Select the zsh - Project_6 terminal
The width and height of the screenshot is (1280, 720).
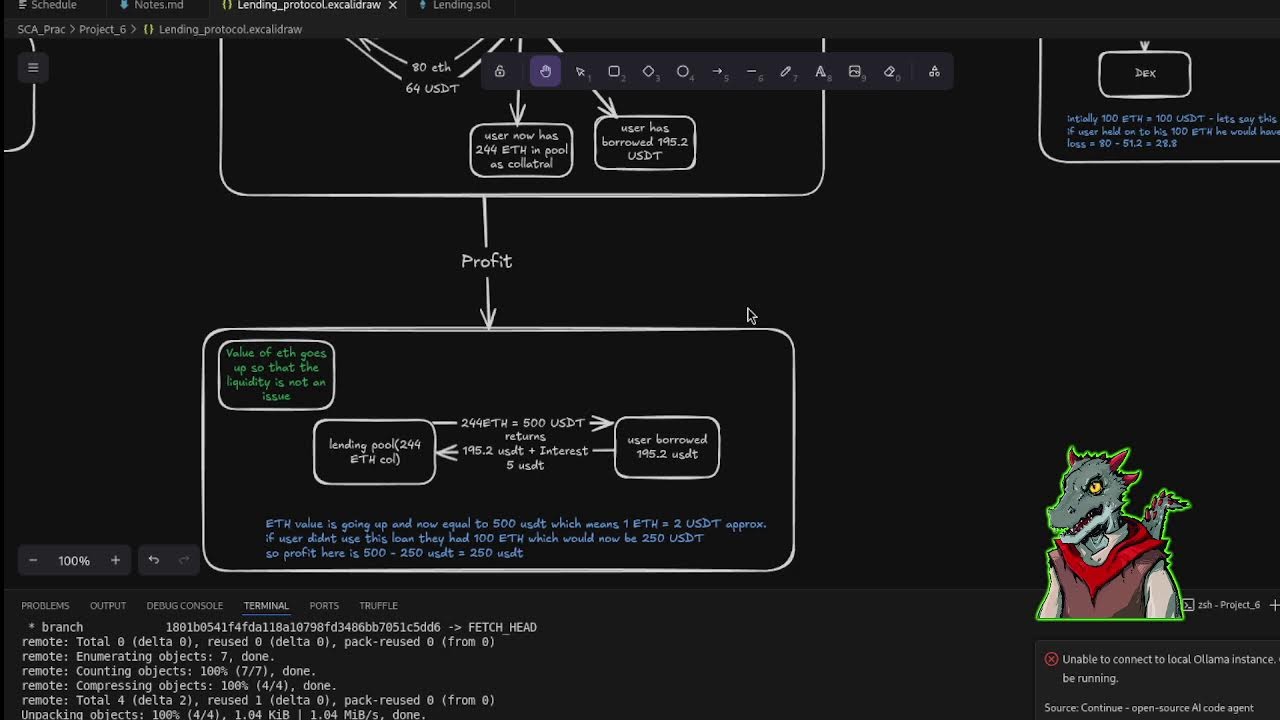[x=1220, y=605]
